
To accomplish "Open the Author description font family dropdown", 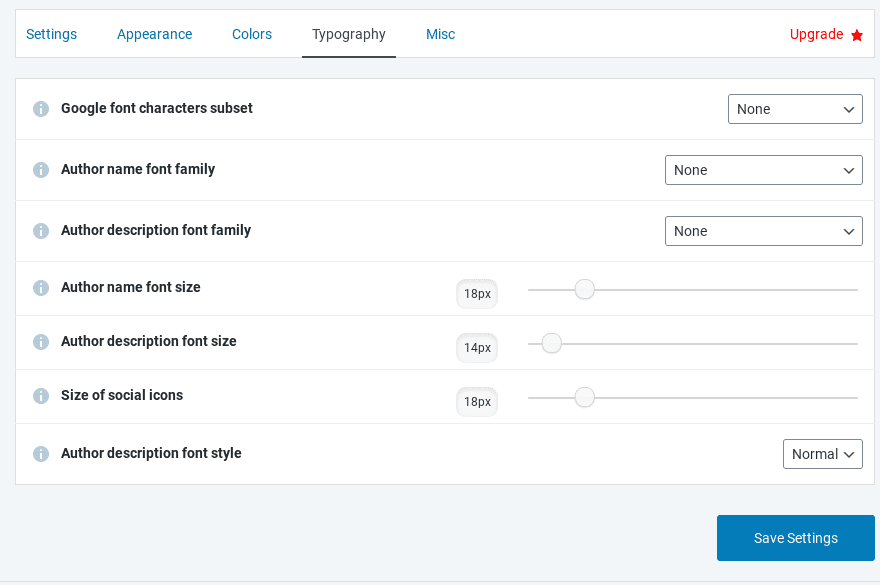I will tap(763, 231).
